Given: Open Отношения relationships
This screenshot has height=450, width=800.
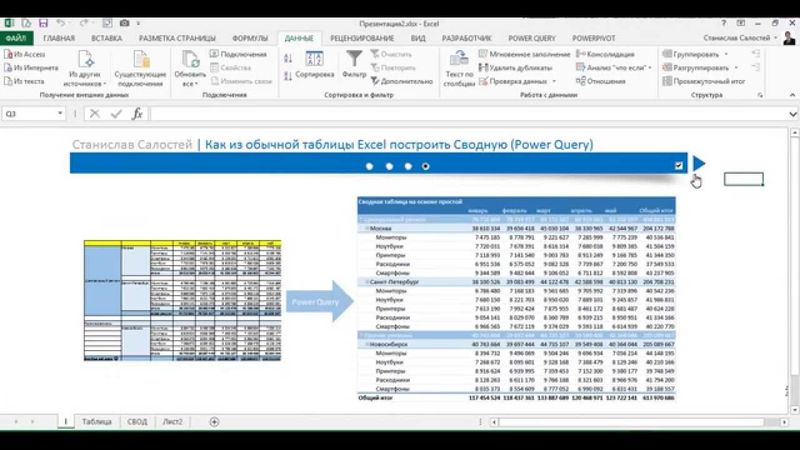Looking at the screenshot, I should click(x=601, y=81).
